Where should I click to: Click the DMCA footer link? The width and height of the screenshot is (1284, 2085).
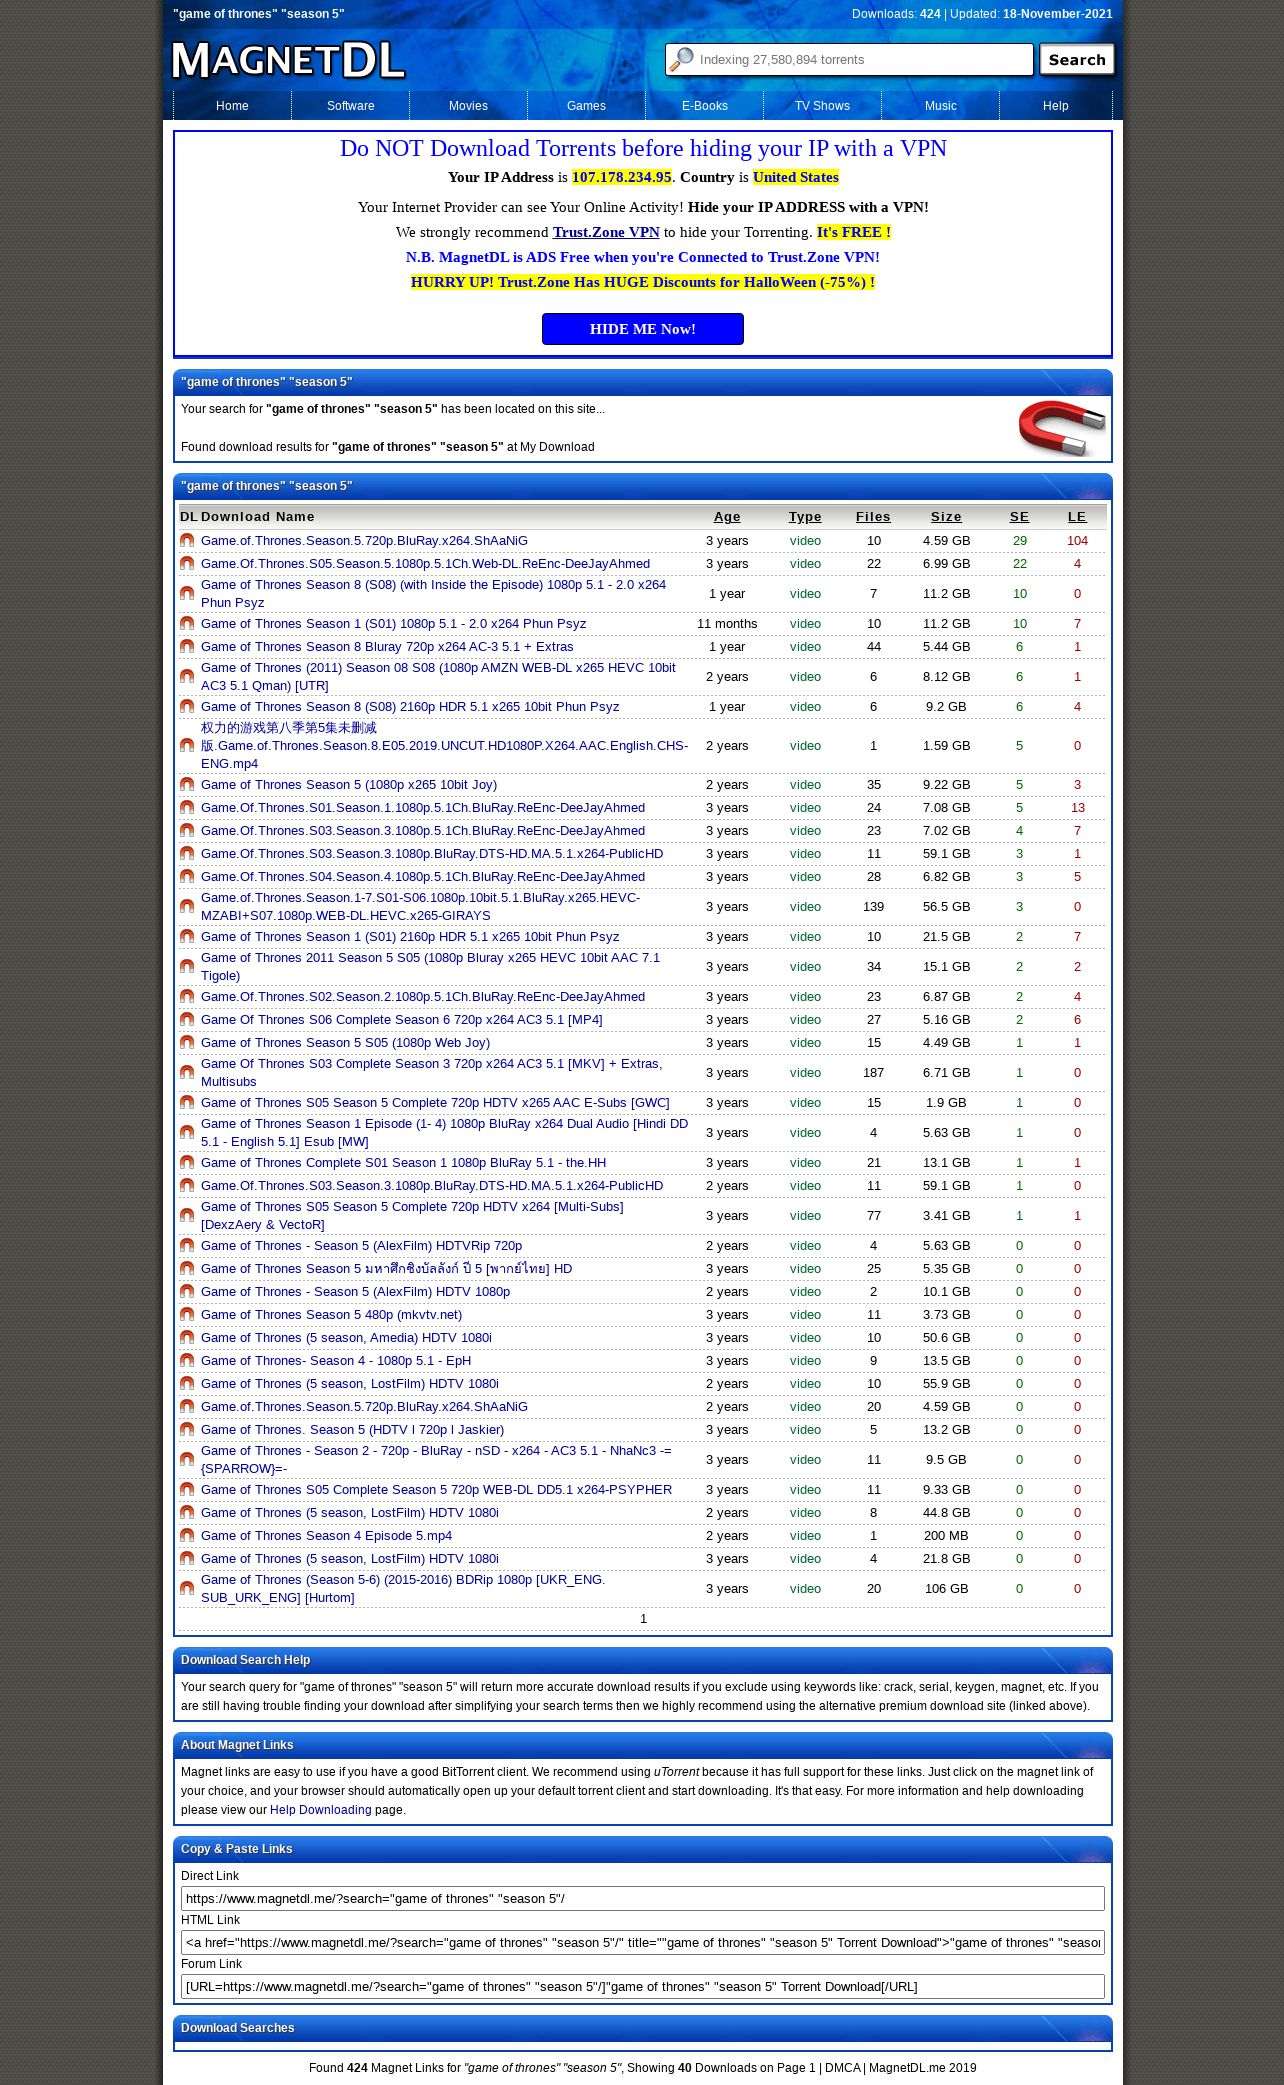tap(842, 2068)
